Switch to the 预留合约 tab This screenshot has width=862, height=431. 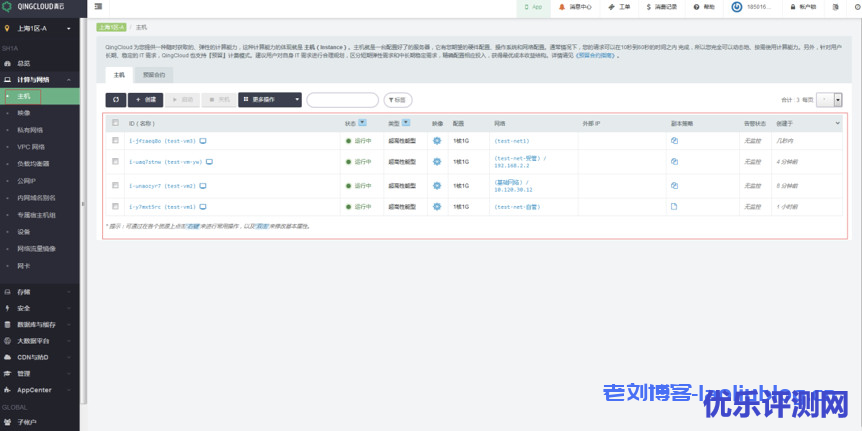pos(155,75)
